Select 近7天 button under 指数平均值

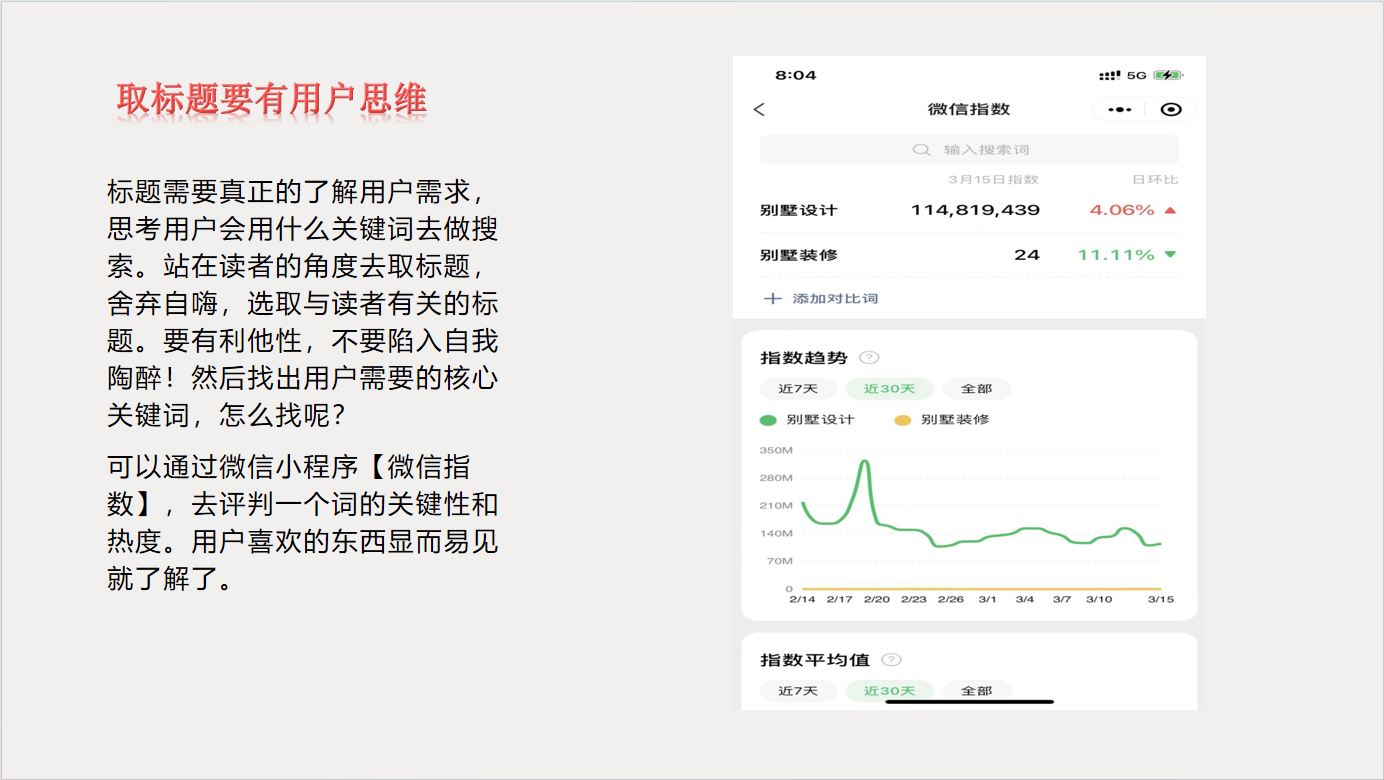pyautogui.click(x=798, y=691)
